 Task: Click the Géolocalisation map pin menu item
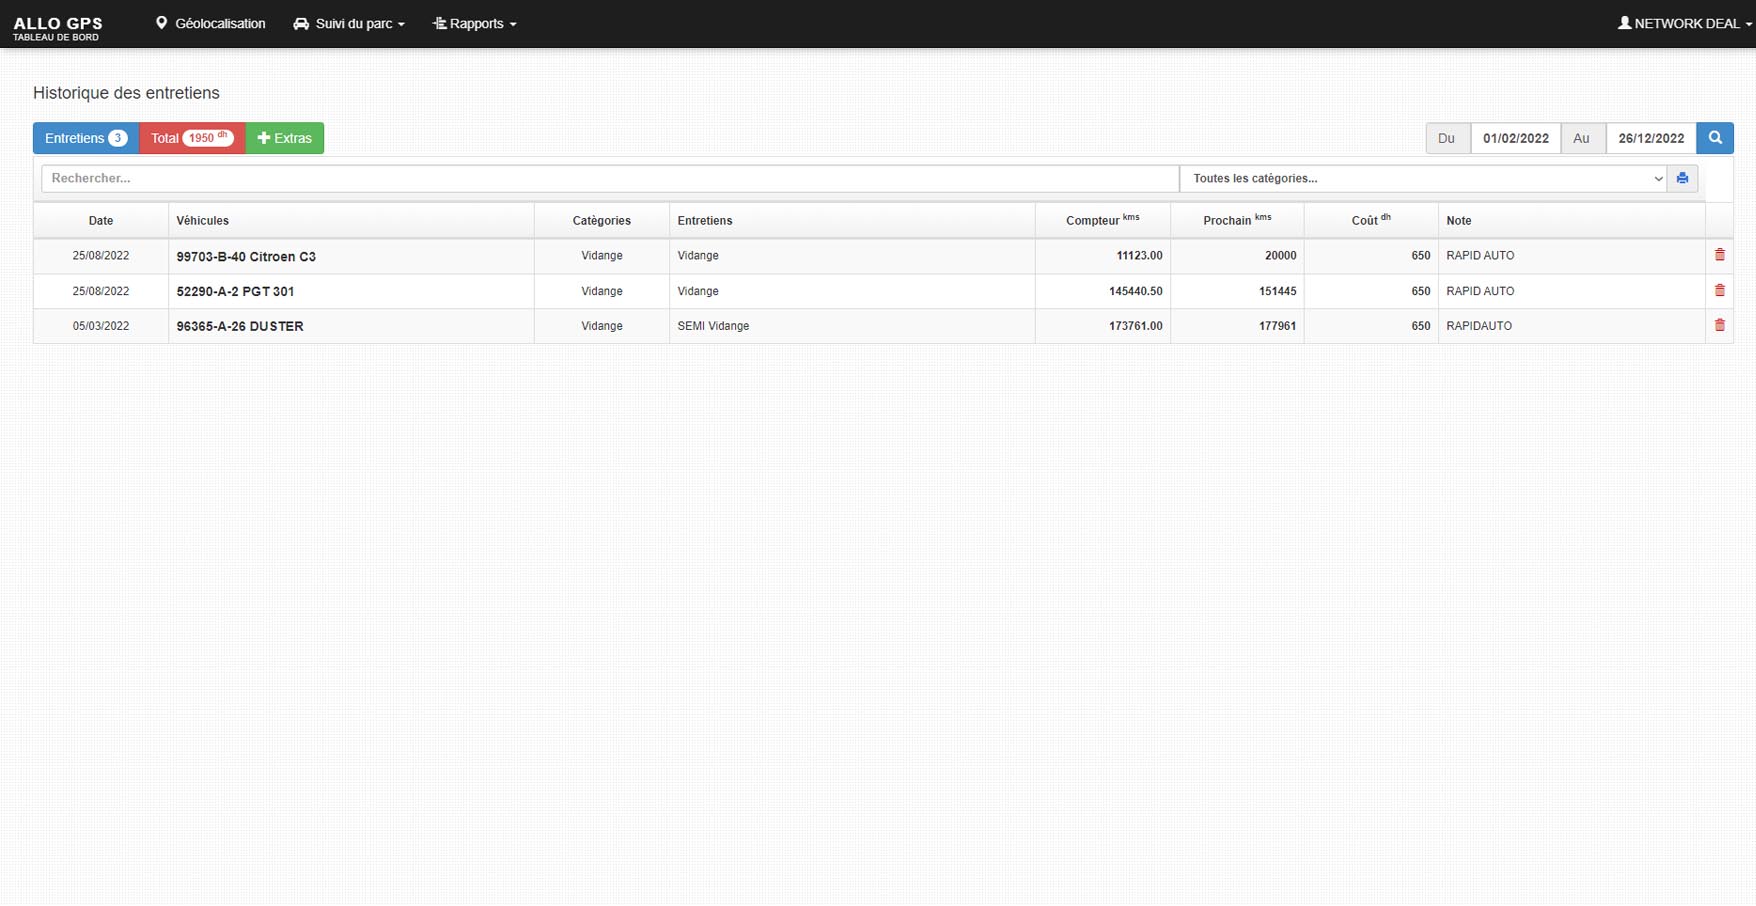tap(210, 23)
